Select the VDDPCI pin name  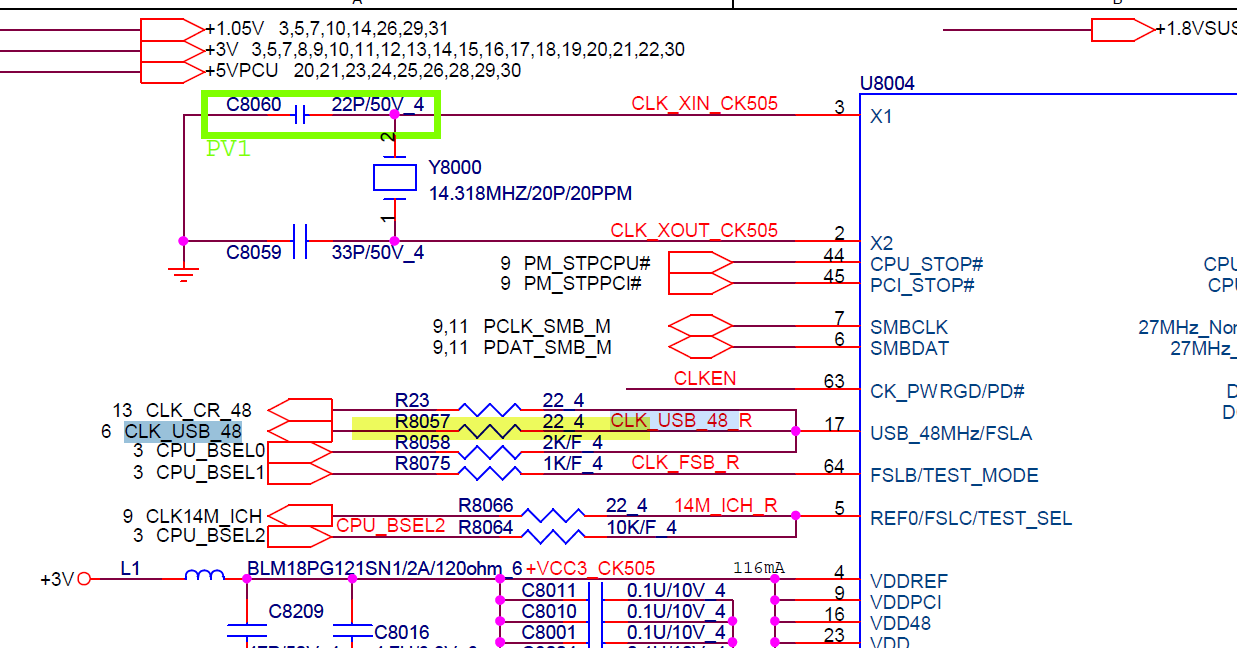(x=906, y=602)
